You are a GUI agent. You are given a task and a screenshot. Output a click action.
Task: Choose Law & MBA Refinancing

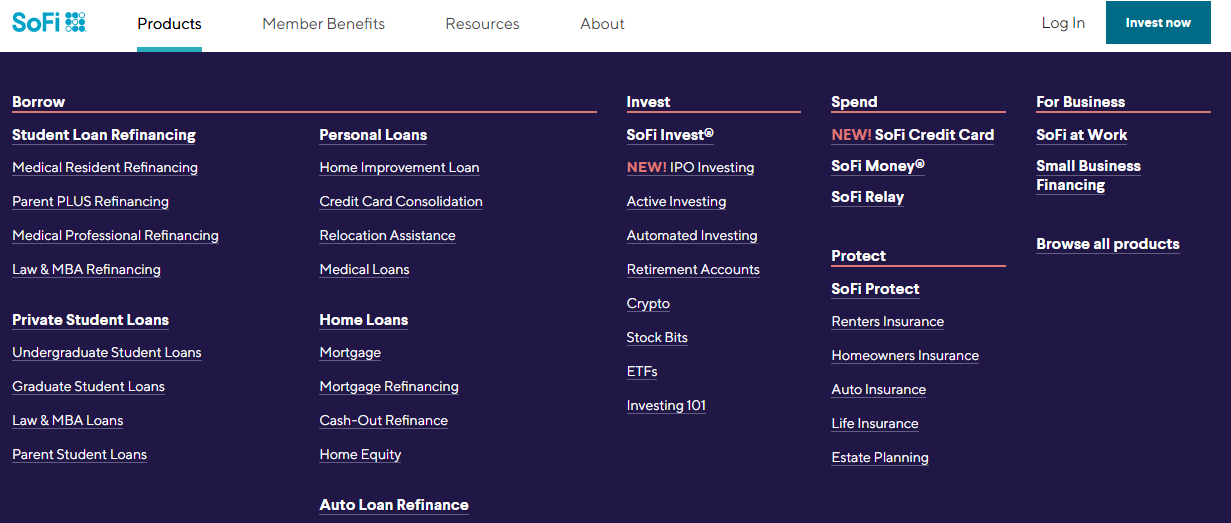click(86, 270)
